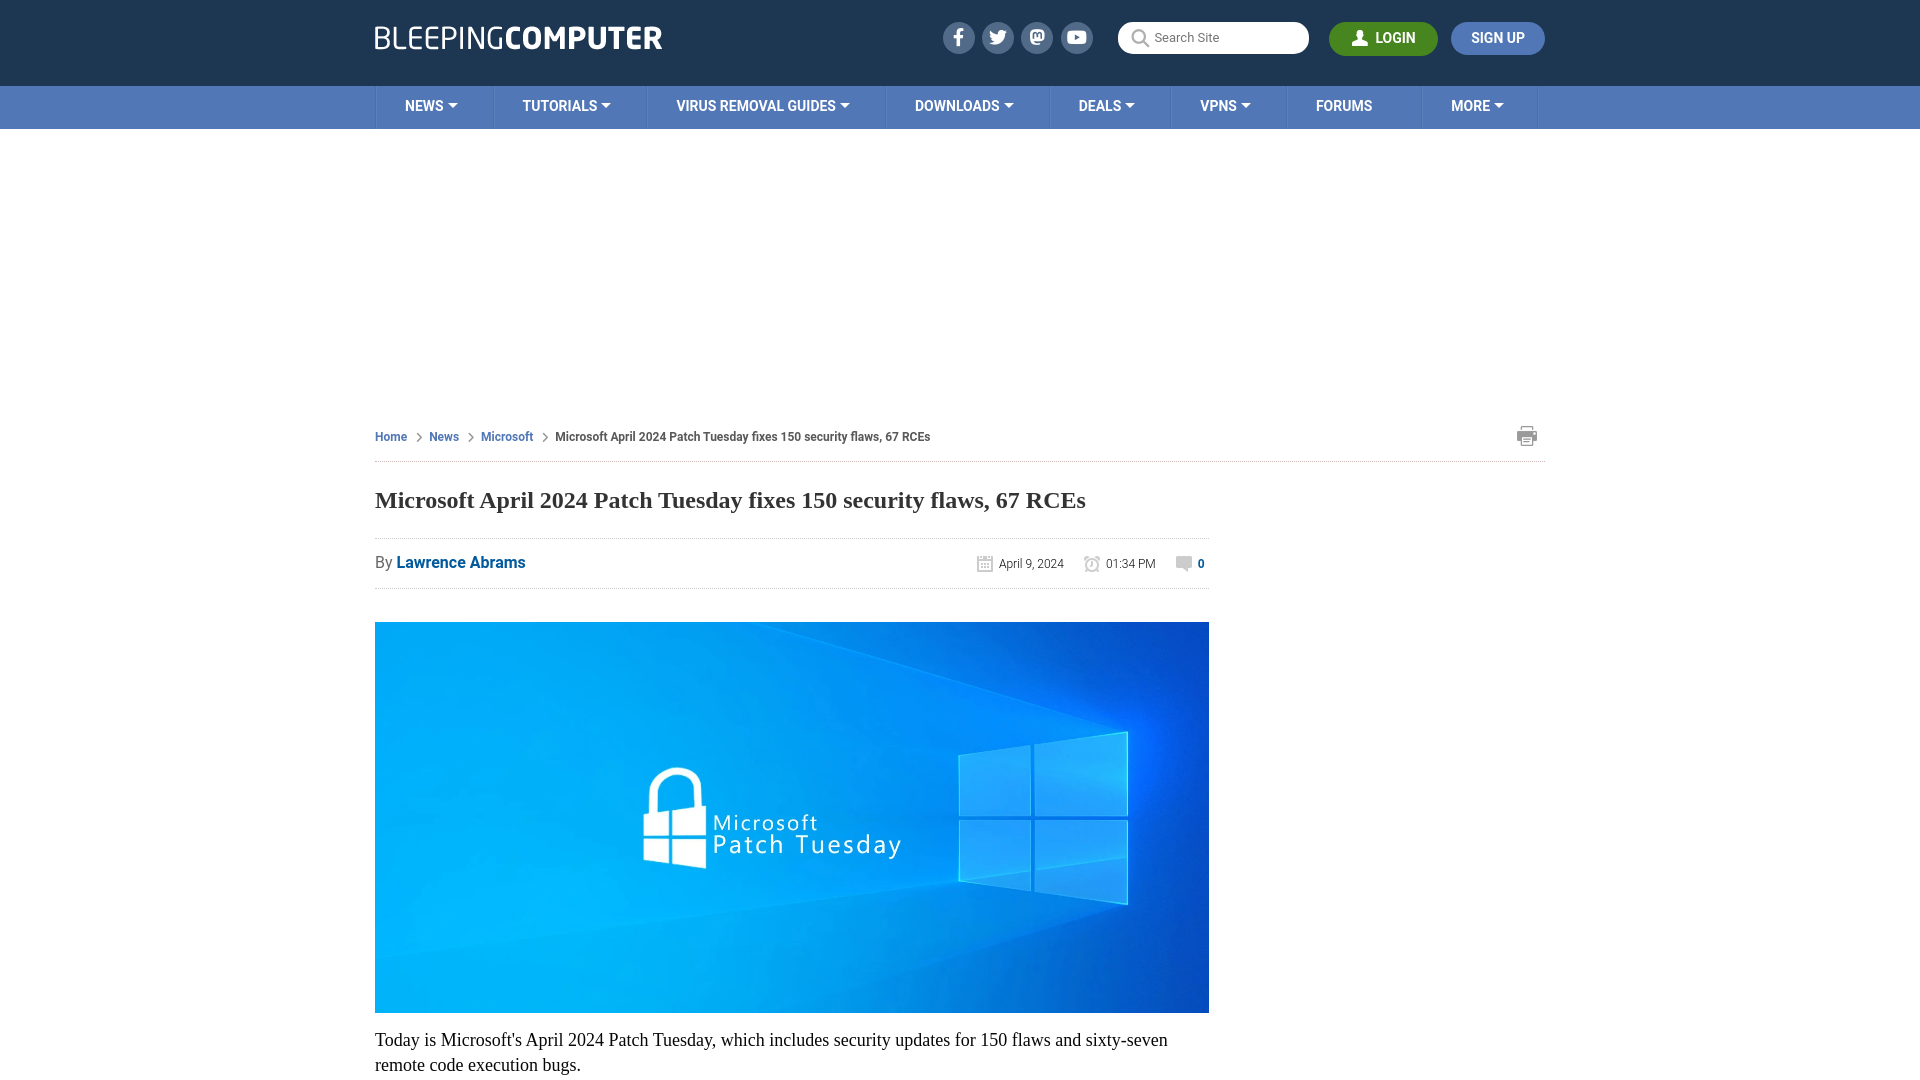This screenshot has width=1920, height=1080.
Task: Click the SIGN UP button
Action: (x=1497, y=38)
